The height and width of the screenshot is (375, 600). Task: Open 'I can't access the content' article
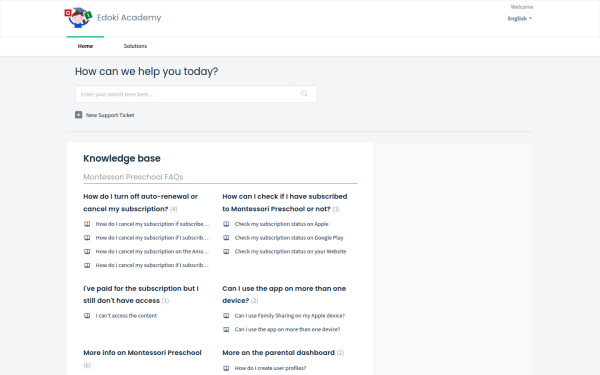(x=126, y=316)
